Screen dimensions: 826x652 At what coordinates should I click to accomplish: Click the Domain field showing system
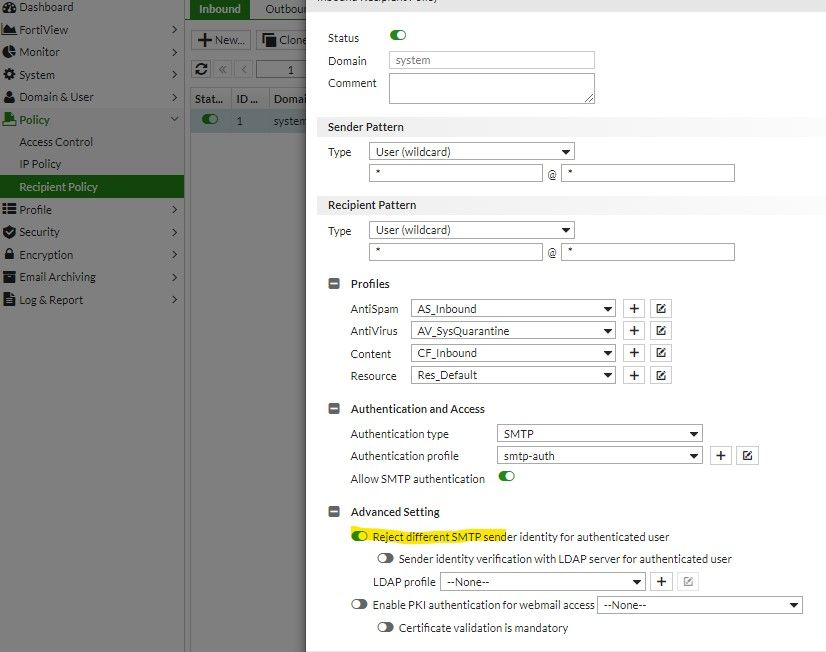point(491,60)
